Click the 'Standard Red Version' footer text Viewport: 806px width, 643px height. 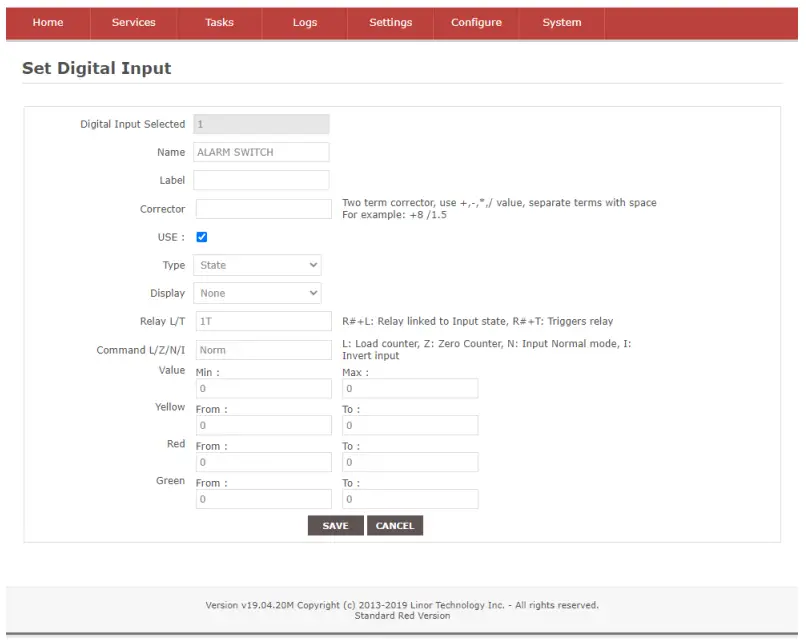(x=402, y=616)
